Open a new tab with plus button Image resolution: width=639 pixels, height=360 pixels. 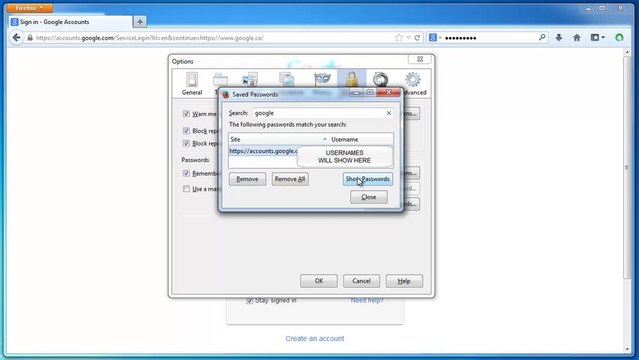(140, 22)
